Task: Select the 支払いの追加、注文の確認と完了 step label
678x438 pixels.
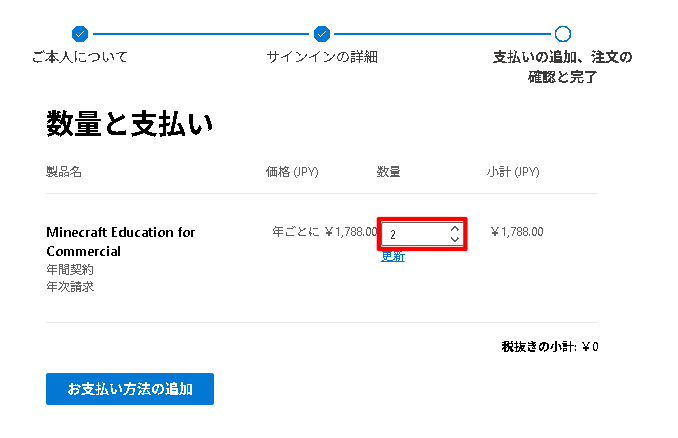Action: point(563,67)
